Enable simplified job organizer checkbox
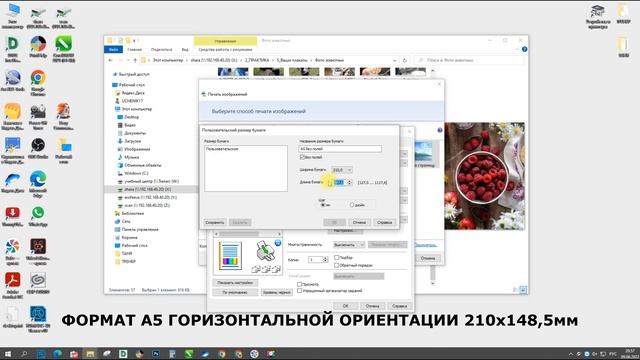The width and height of the screenshot is (640, 360). point(300,291)
